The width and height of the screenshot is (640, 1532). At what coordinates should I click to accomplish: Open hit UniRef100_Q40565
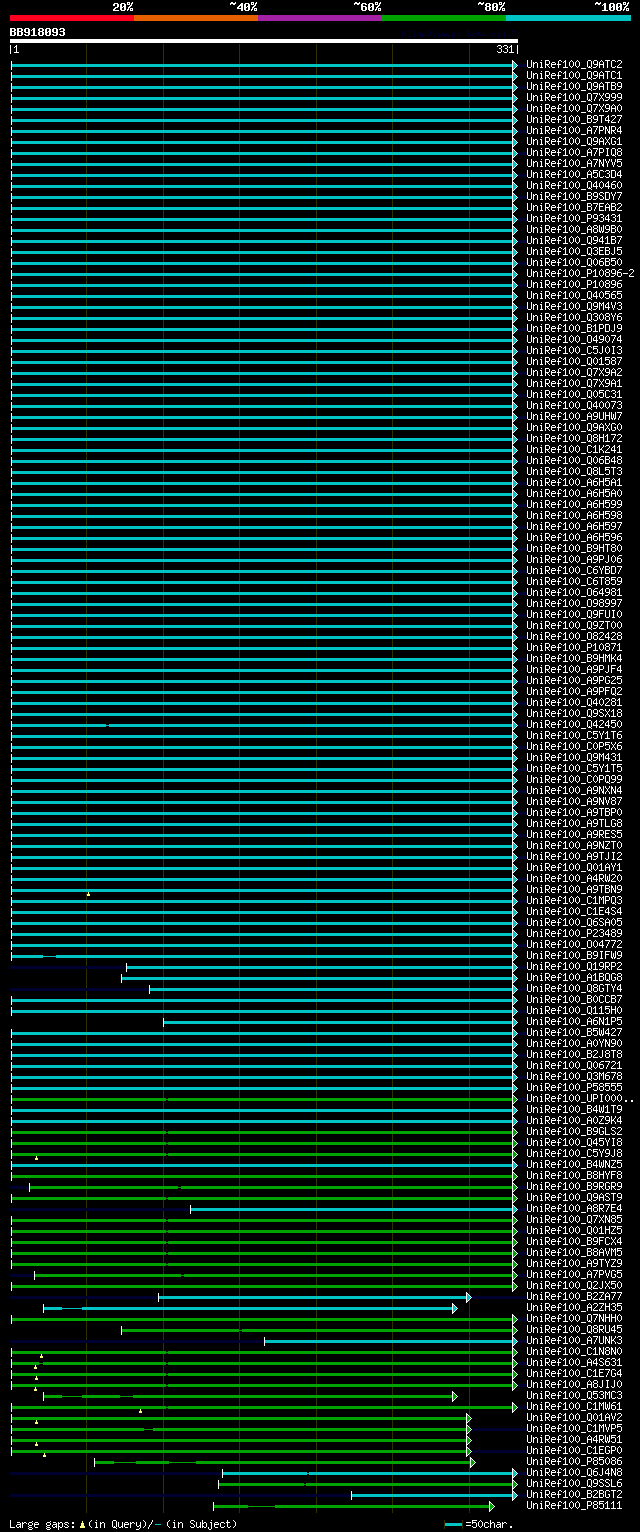574,296
